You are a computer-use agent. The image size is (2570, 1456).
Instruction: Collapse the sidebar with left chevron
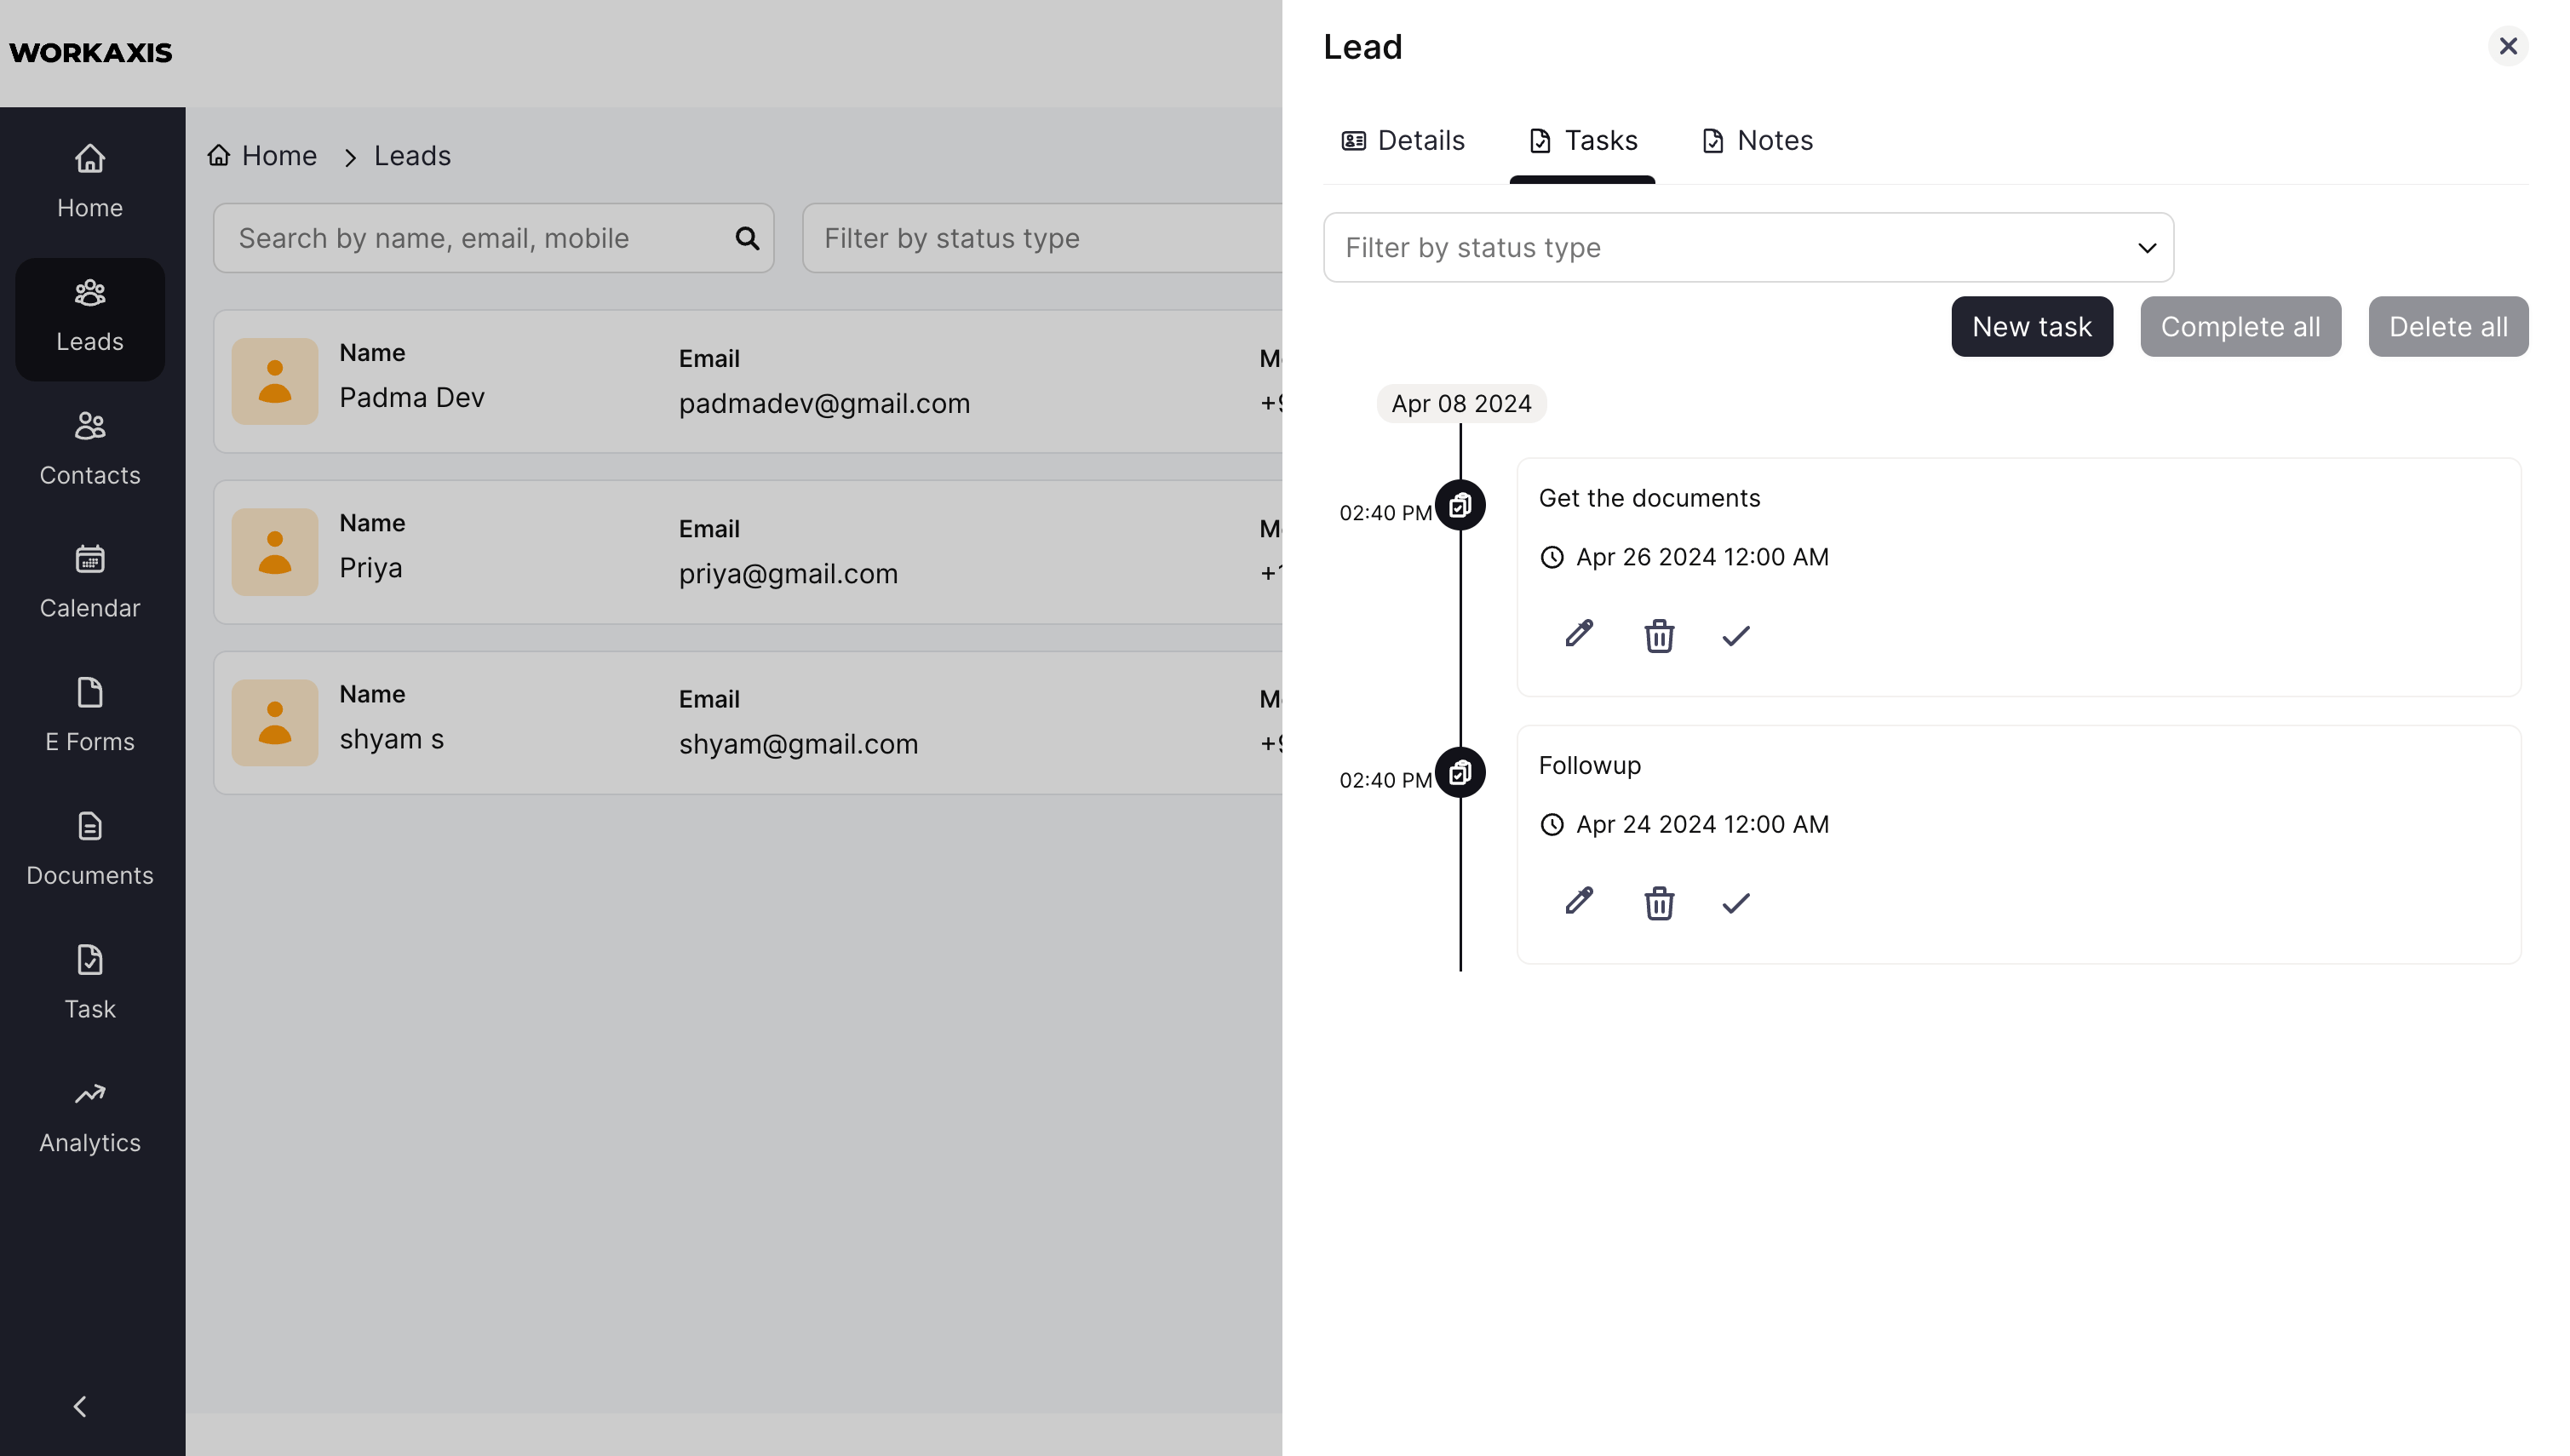[80, 1406]
